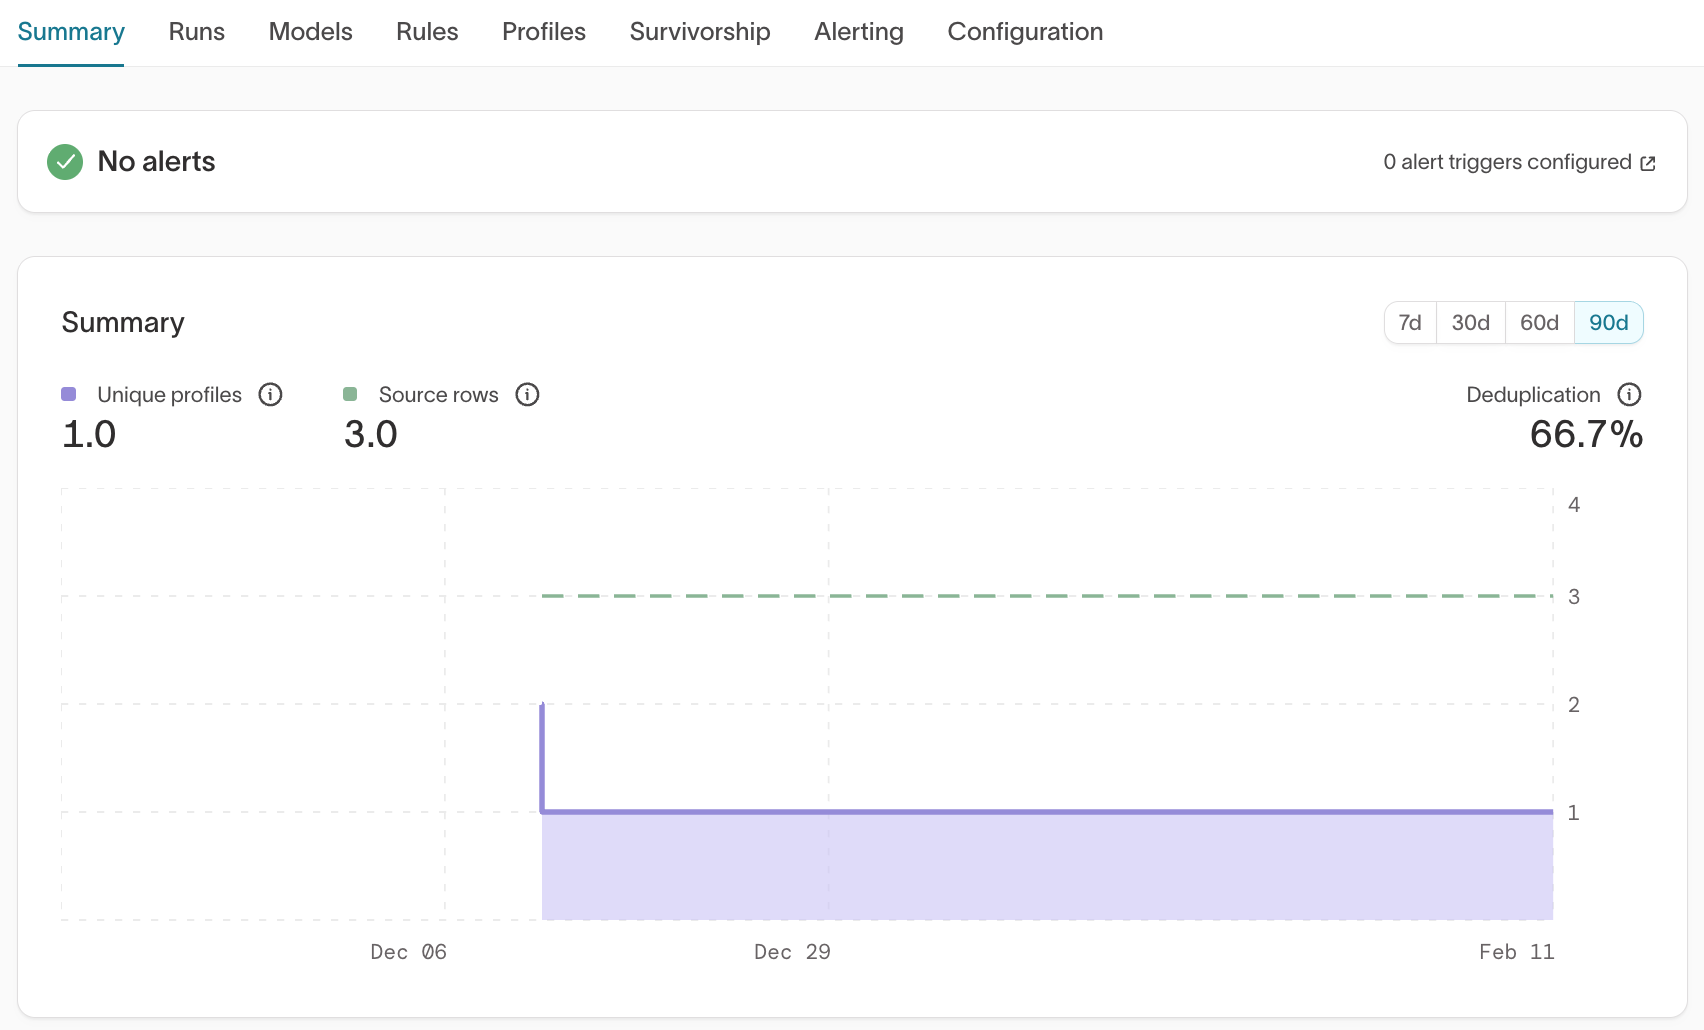The width and height of the screenshot is (1704, 1030).
Task: Switch chart range to 30d
Action: (x=1470, y=322)
